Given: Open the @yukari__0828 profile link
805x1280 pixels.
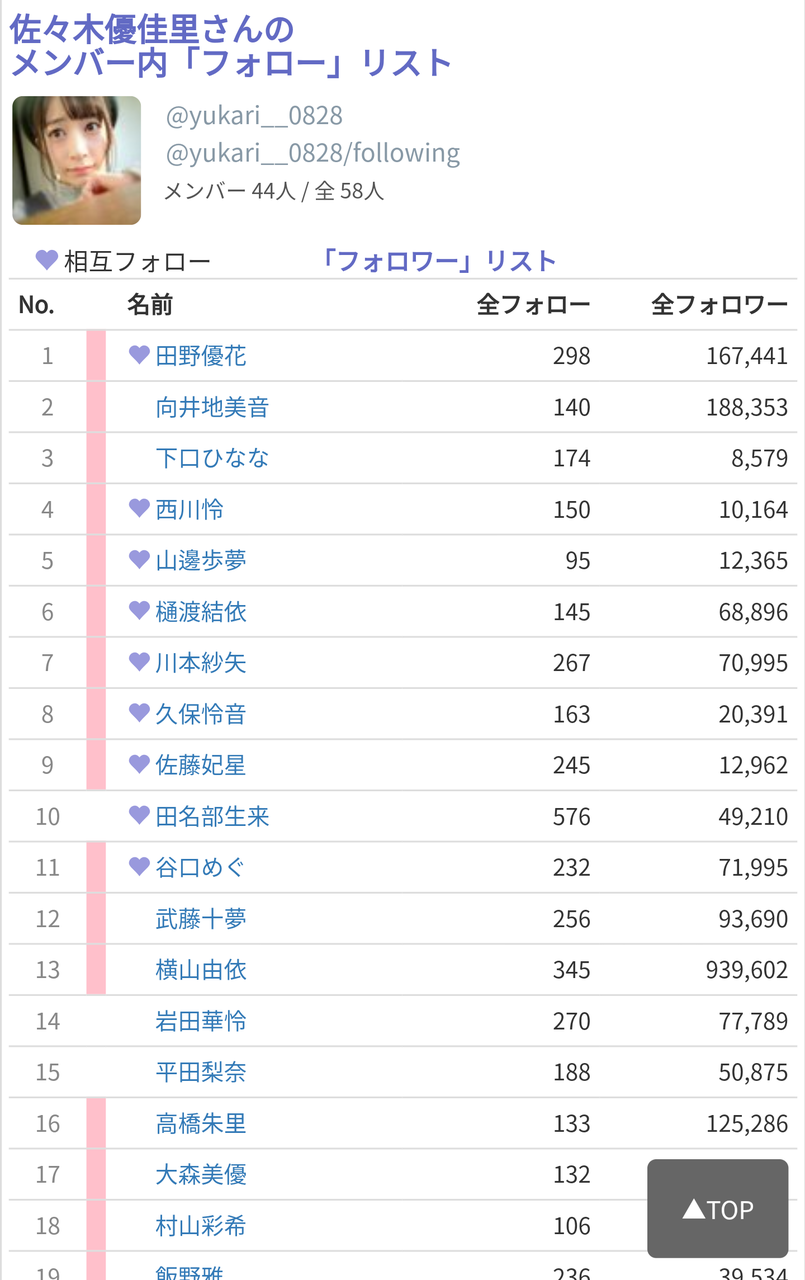Looking at the screenshot, I should pos(254,116).
